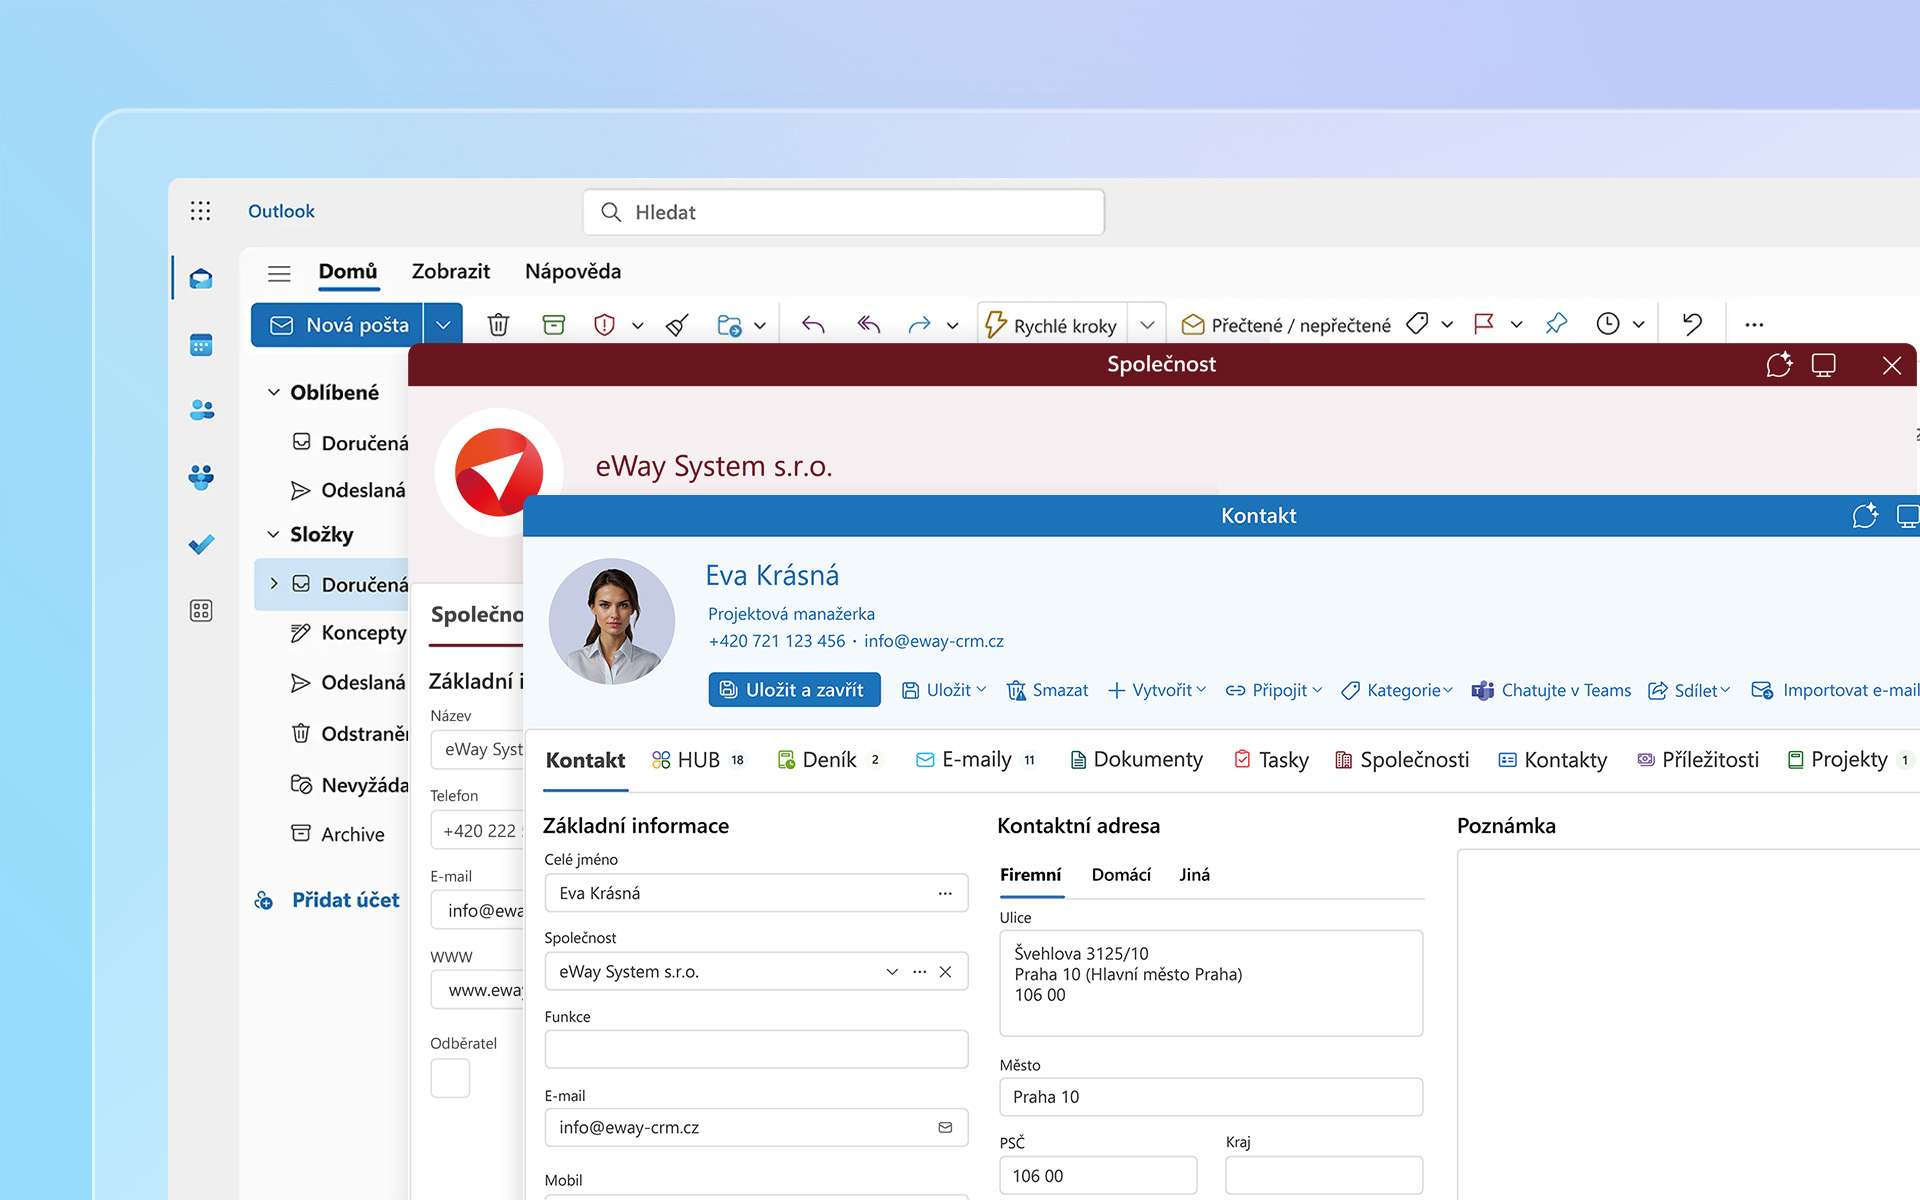The height and width of the screenshot is (1200, 1920).
Task: Click into the Hledat search box
Action: (844, 212)
